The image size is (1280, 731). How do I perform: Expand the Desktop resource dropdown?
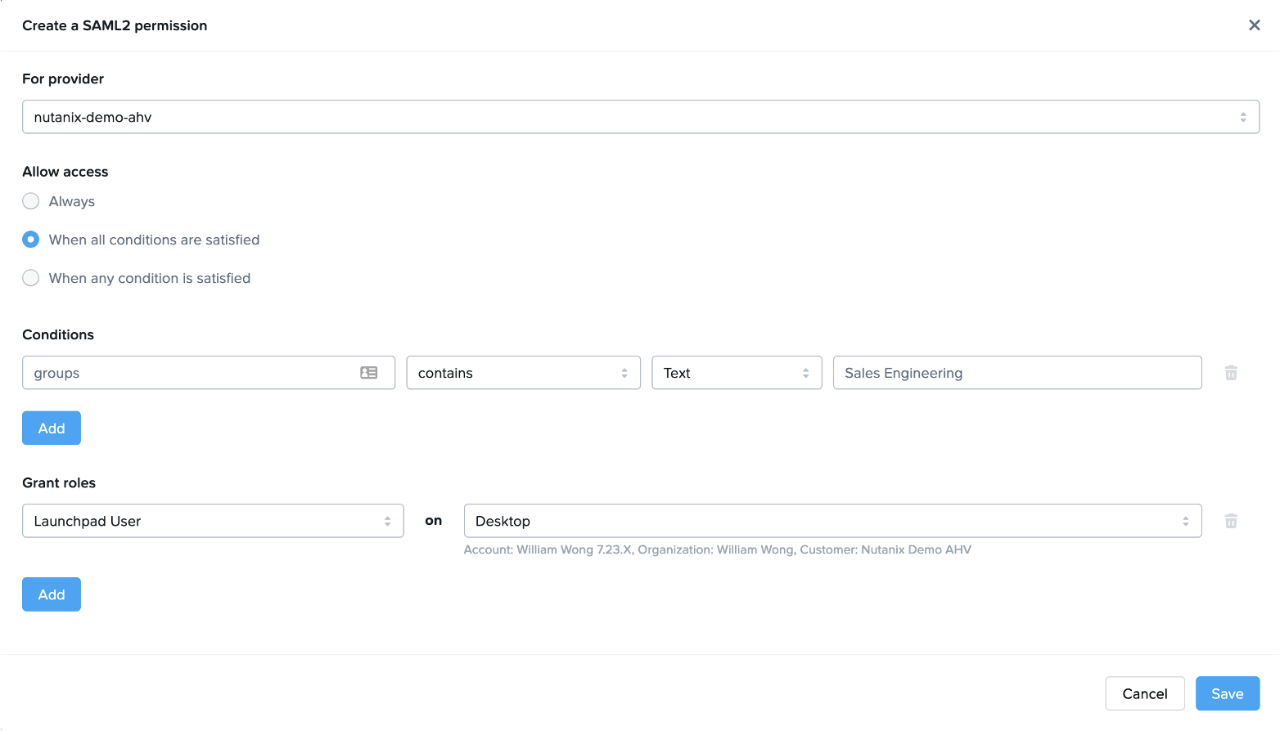tap(832, 521)
